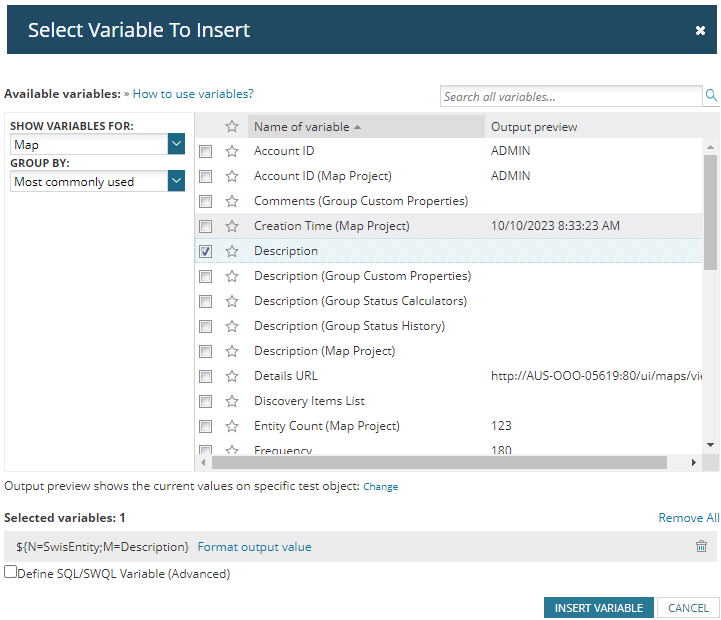
Task: Click the Output preview column header
Action: pos(534,127)
